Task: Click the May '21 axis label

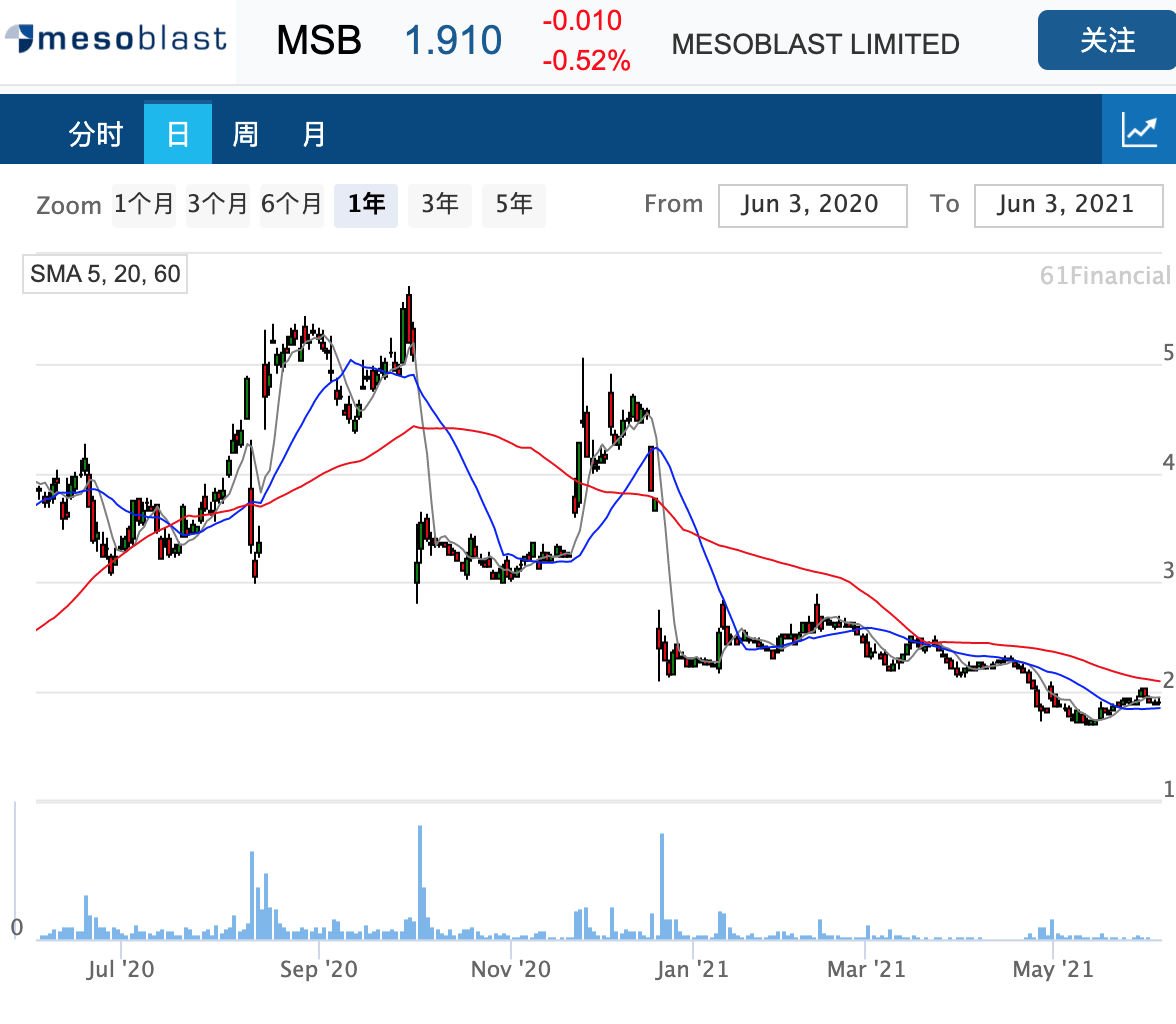Action: click(1053, 969)
